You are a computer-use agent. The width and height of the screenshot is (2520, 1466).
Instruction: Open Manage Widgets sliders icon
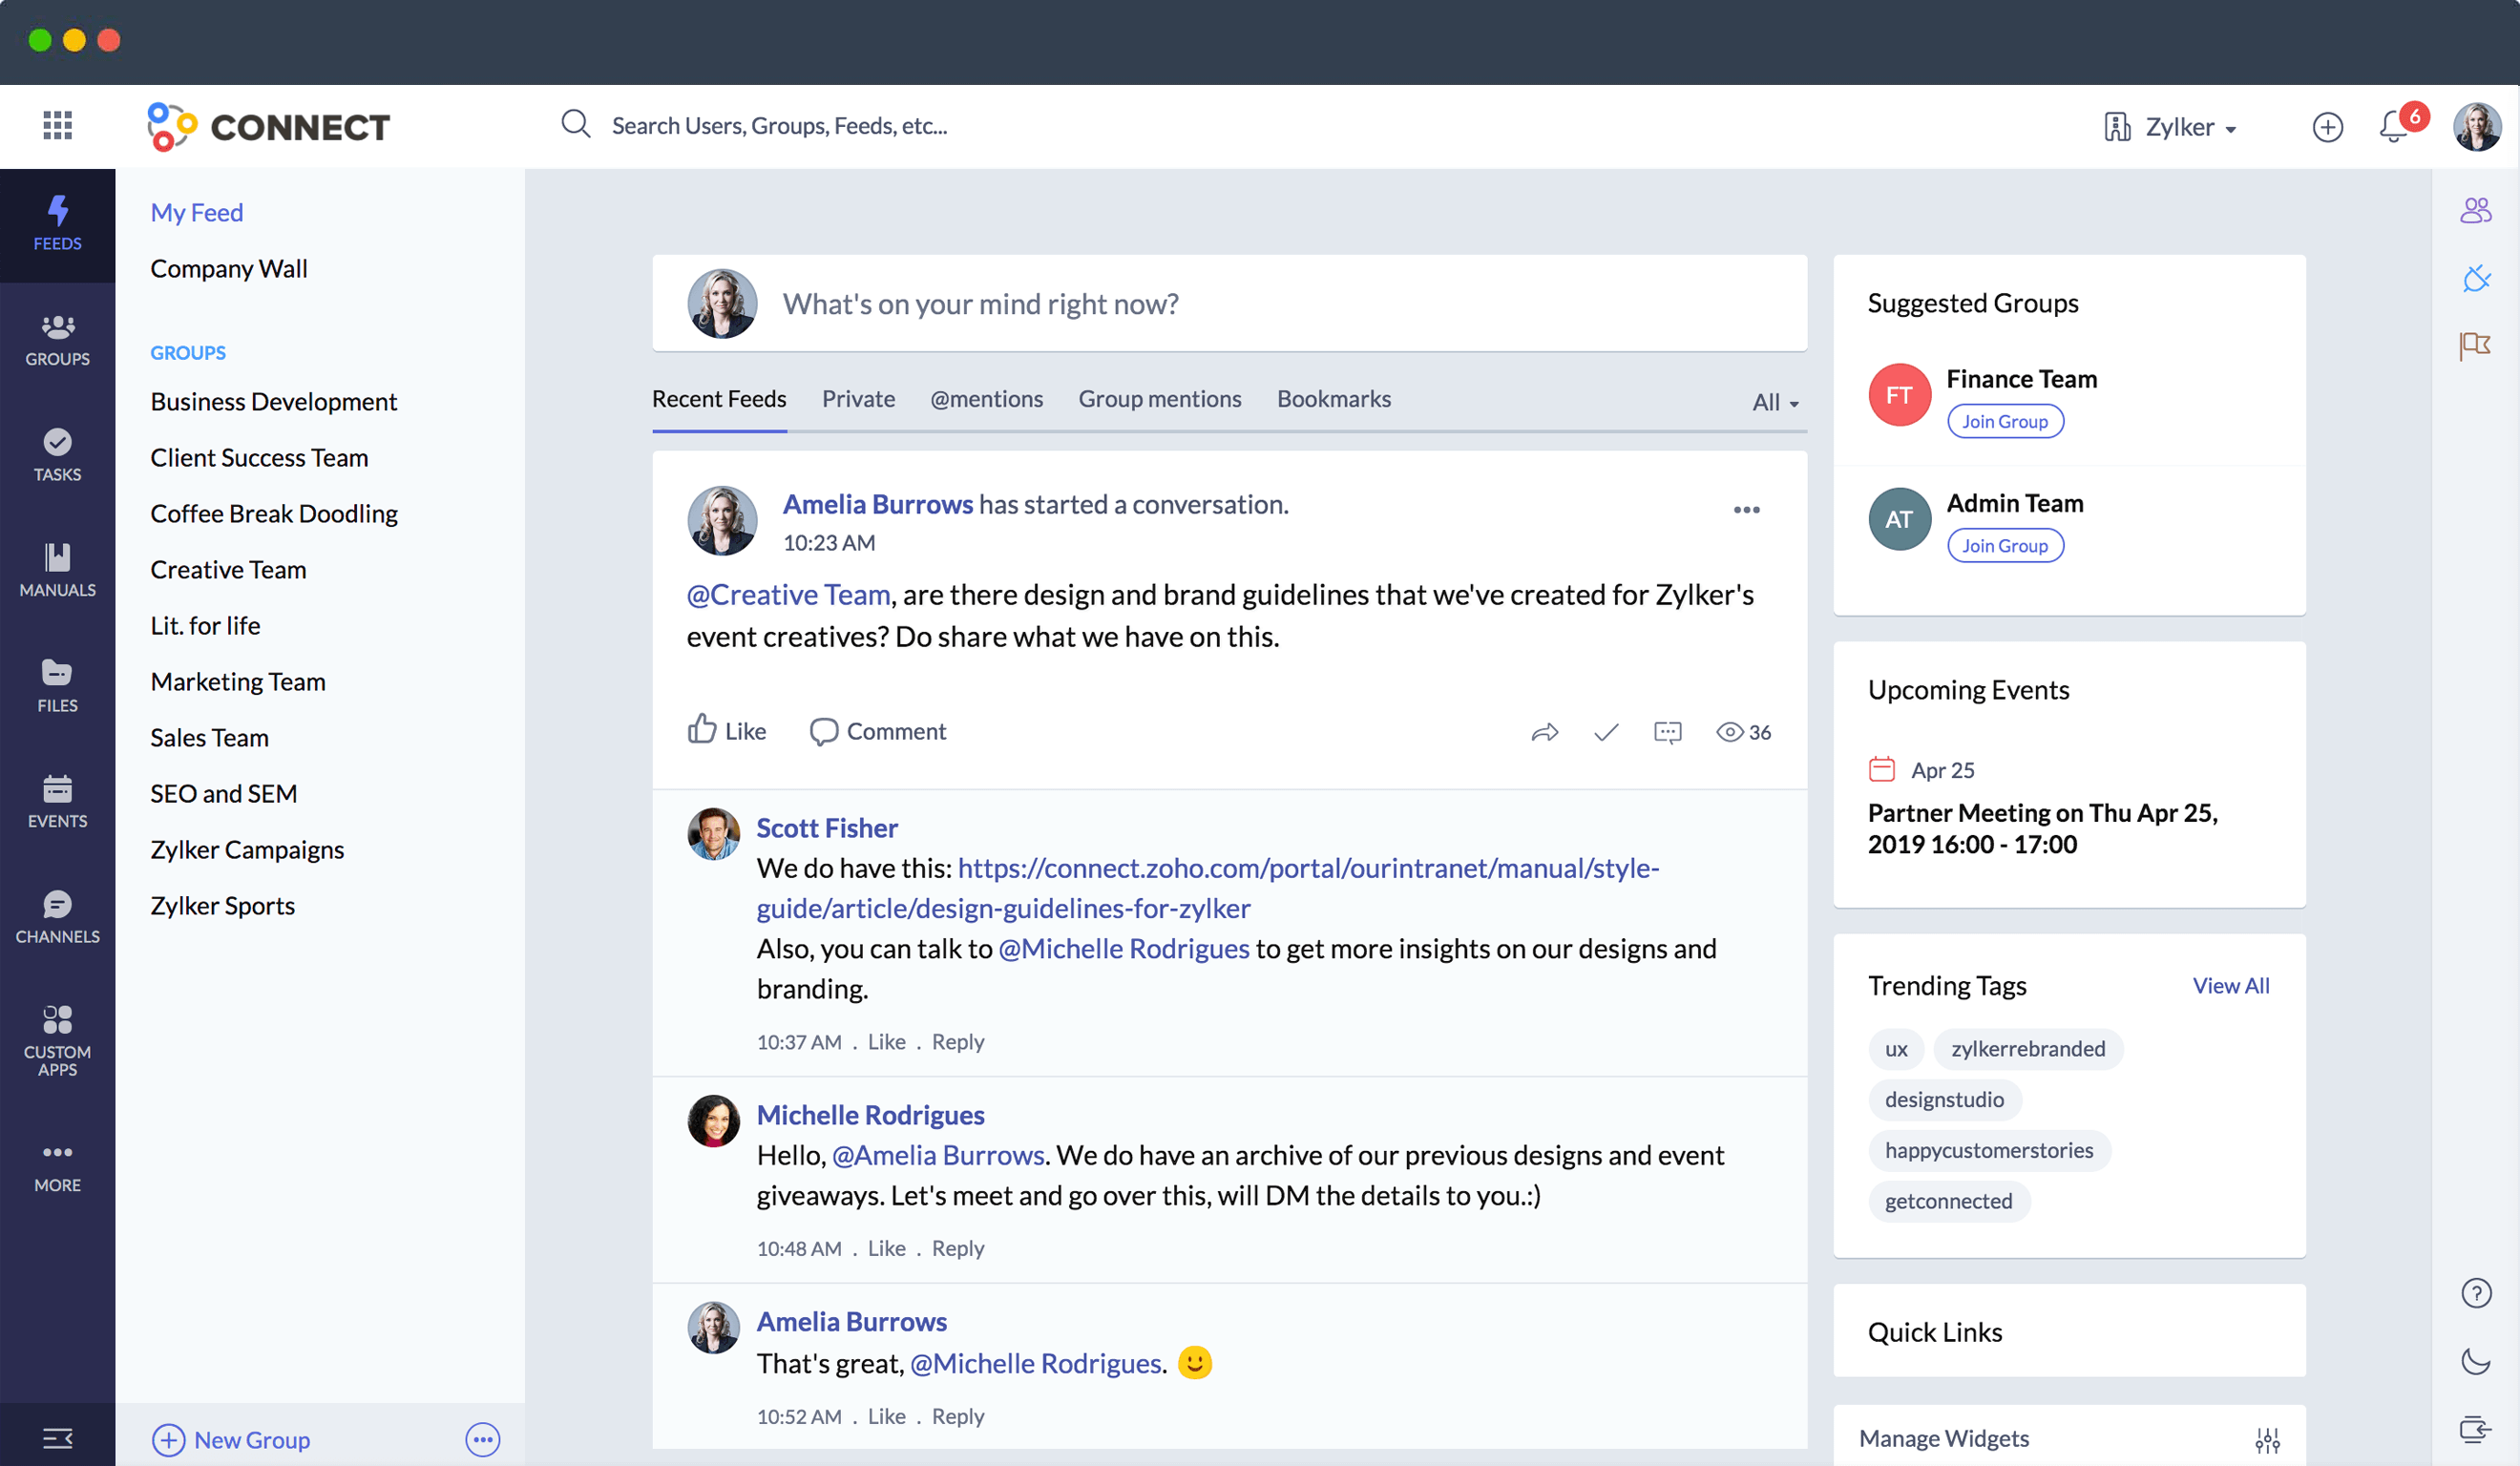[2268, 1440]
